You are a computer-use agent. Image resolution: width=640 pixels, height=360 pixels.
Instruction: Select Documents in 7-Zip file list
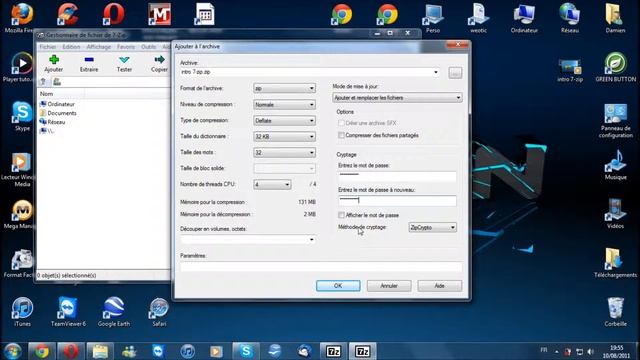point(58,113)
